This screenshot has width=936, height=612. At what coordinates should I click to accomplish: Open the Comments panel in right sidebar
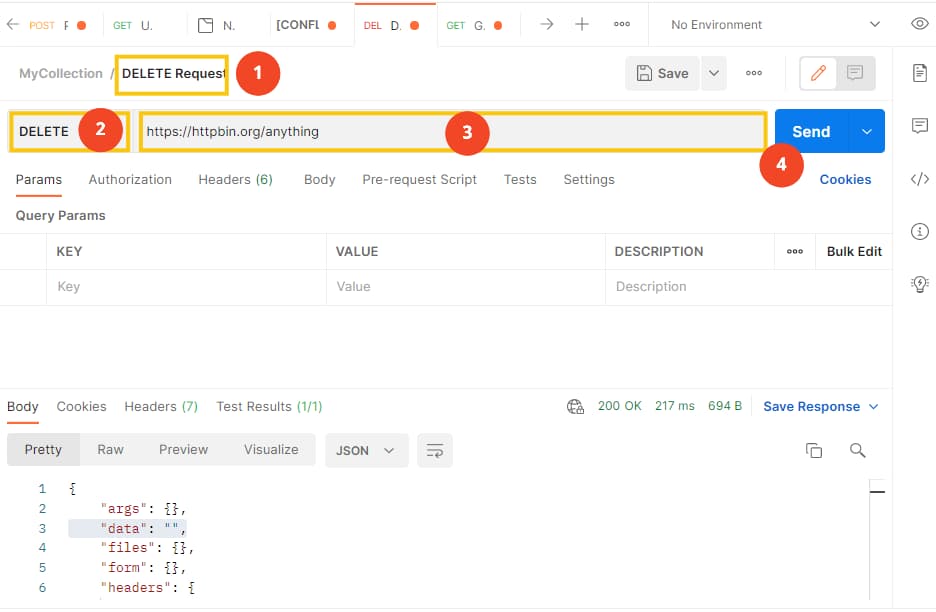coord(919,125)
